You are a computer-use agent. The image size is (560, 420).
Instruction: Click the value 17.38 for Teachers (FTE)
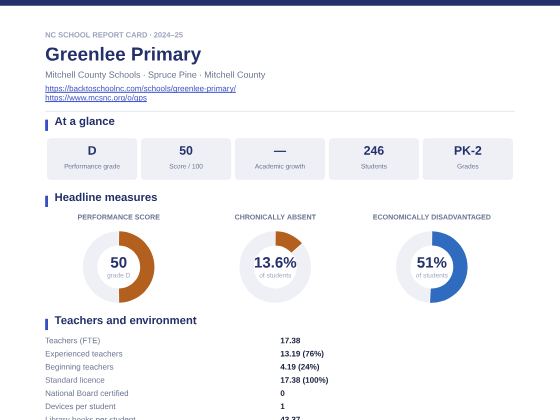tap(290, 340)
